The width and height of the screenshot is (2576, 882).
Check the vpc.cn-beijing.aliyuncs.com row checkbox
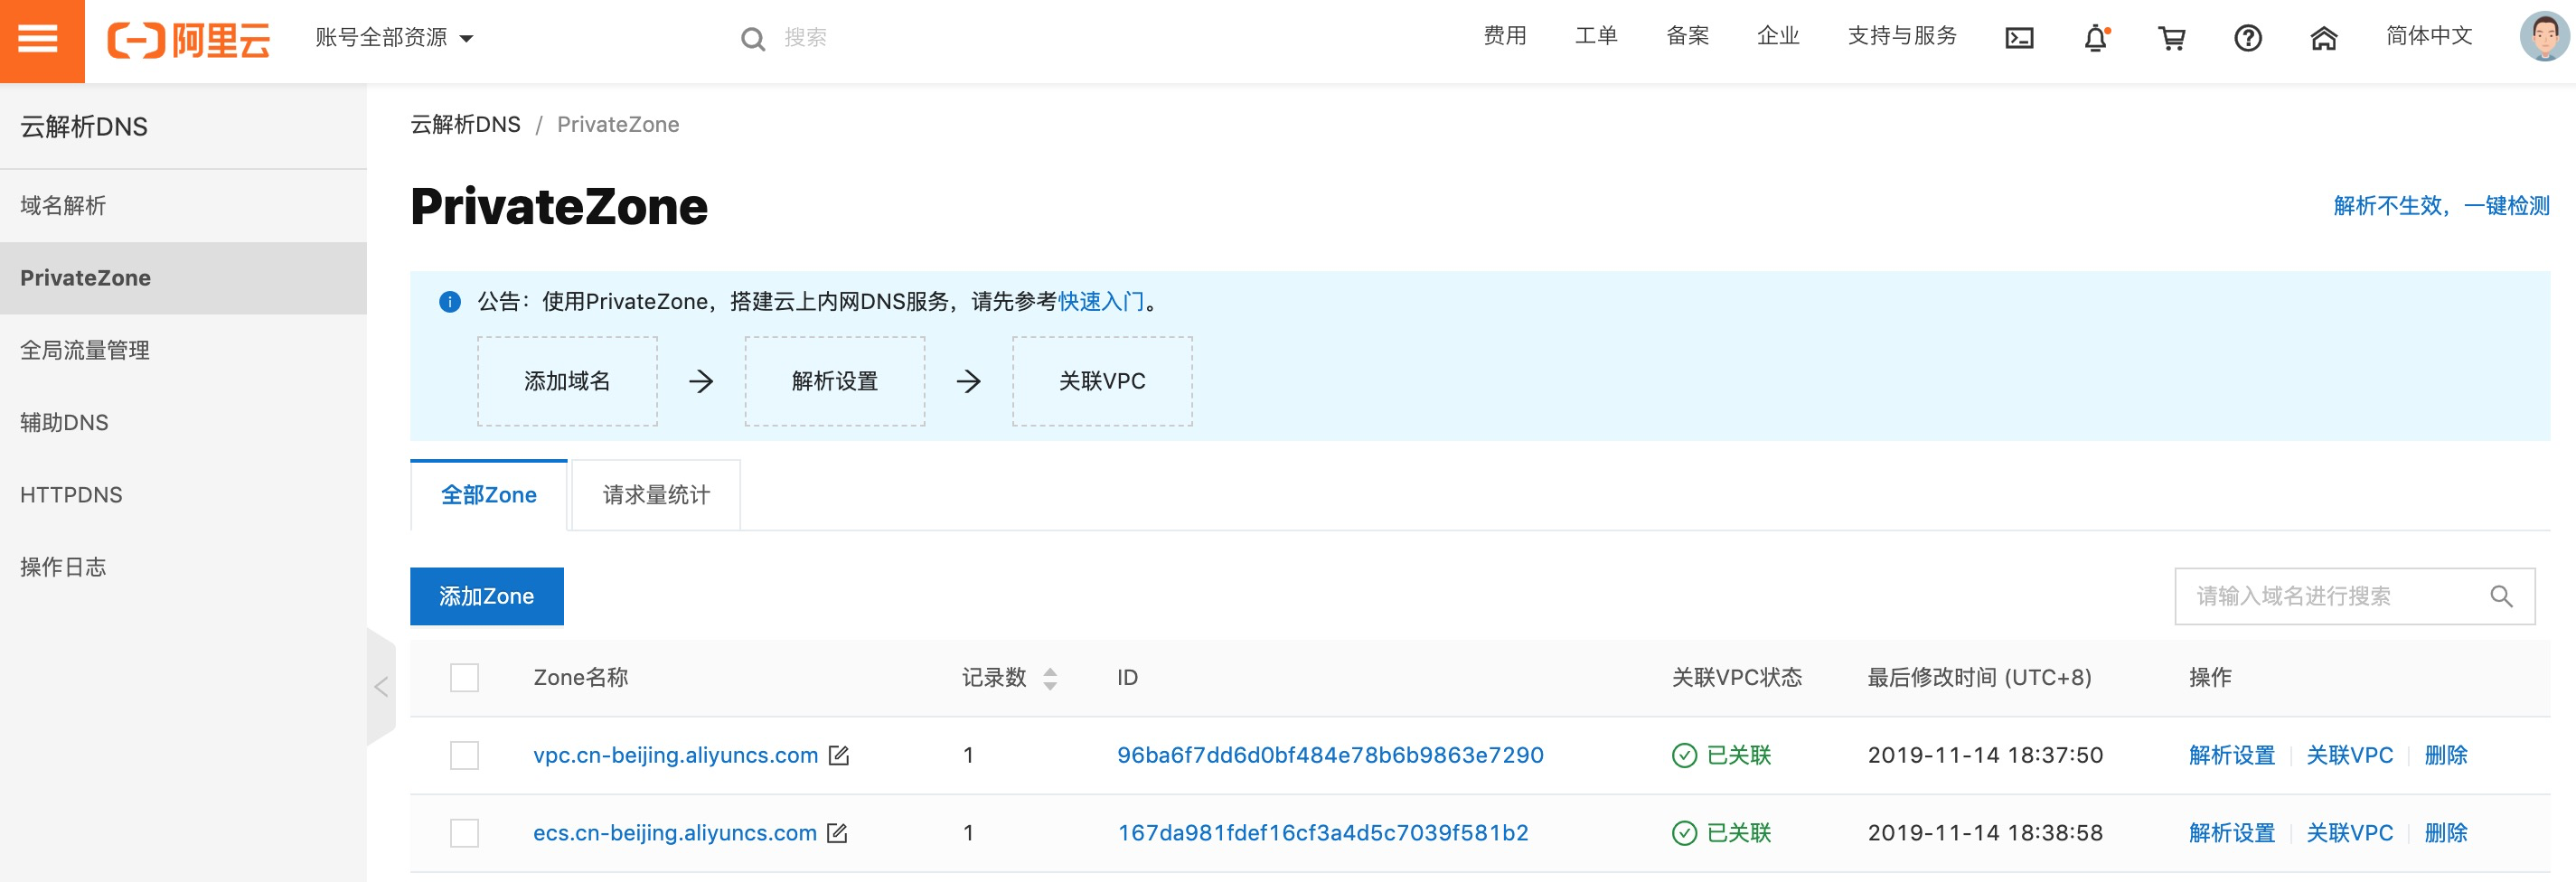(464, 756)
